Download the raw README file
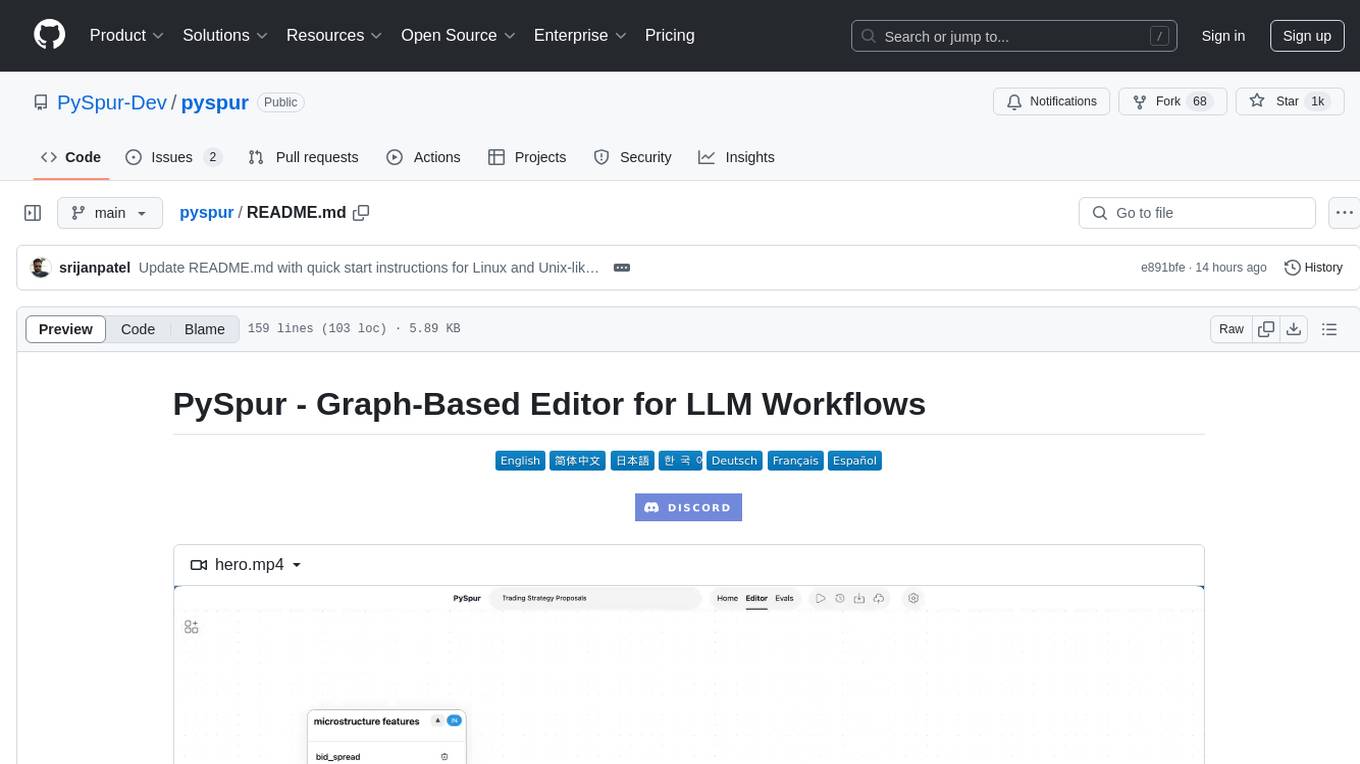1360x764 pixels. (1293, 329)
